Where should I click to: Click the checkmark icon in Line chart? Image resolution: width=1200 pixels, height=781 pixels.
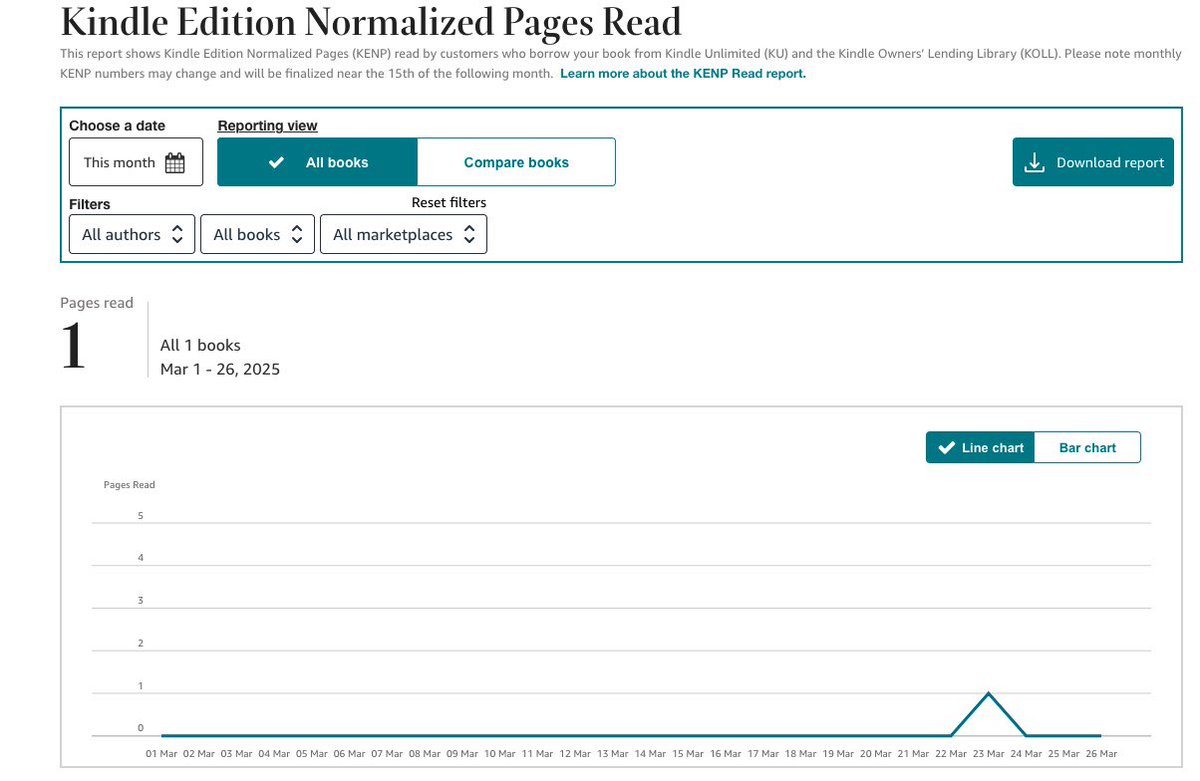[946, 447]
